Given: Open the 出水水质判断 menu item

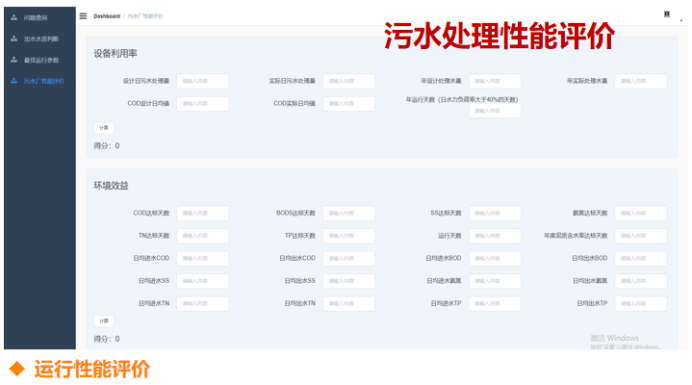Looking at the screenshot, I should [x=41, y=39].
